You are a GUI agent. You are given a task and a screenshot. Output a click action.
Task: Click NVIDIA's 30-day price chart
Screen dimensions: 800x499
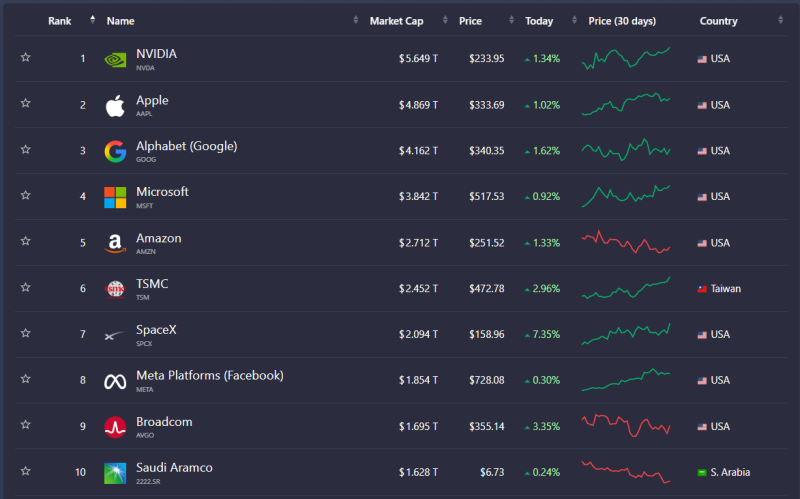click(626, 59)
